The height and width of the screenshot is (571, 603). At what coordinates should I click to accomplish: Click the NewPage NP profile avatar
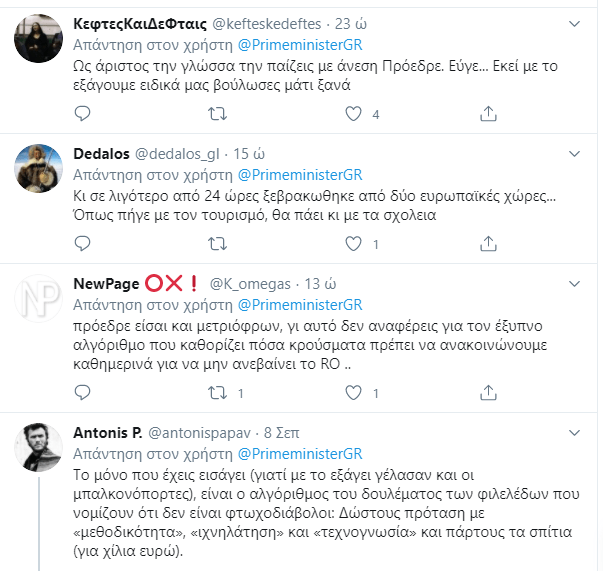pos(40,300)
